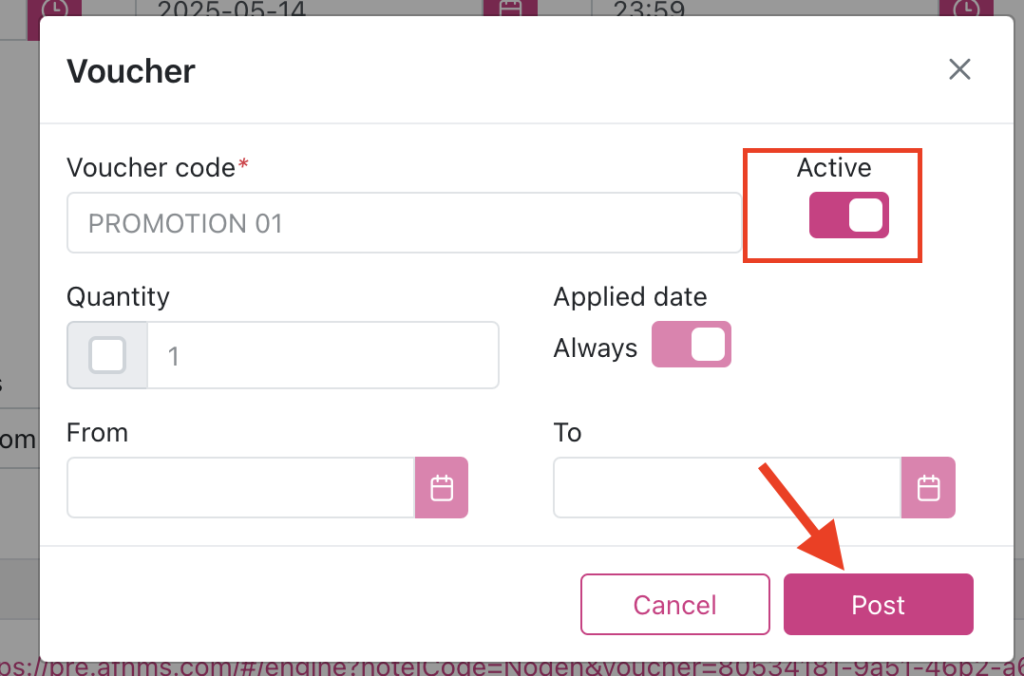This screenshot has height=676, width=1024.
Task: Select the From date input box
Action: tap(241, 488)
